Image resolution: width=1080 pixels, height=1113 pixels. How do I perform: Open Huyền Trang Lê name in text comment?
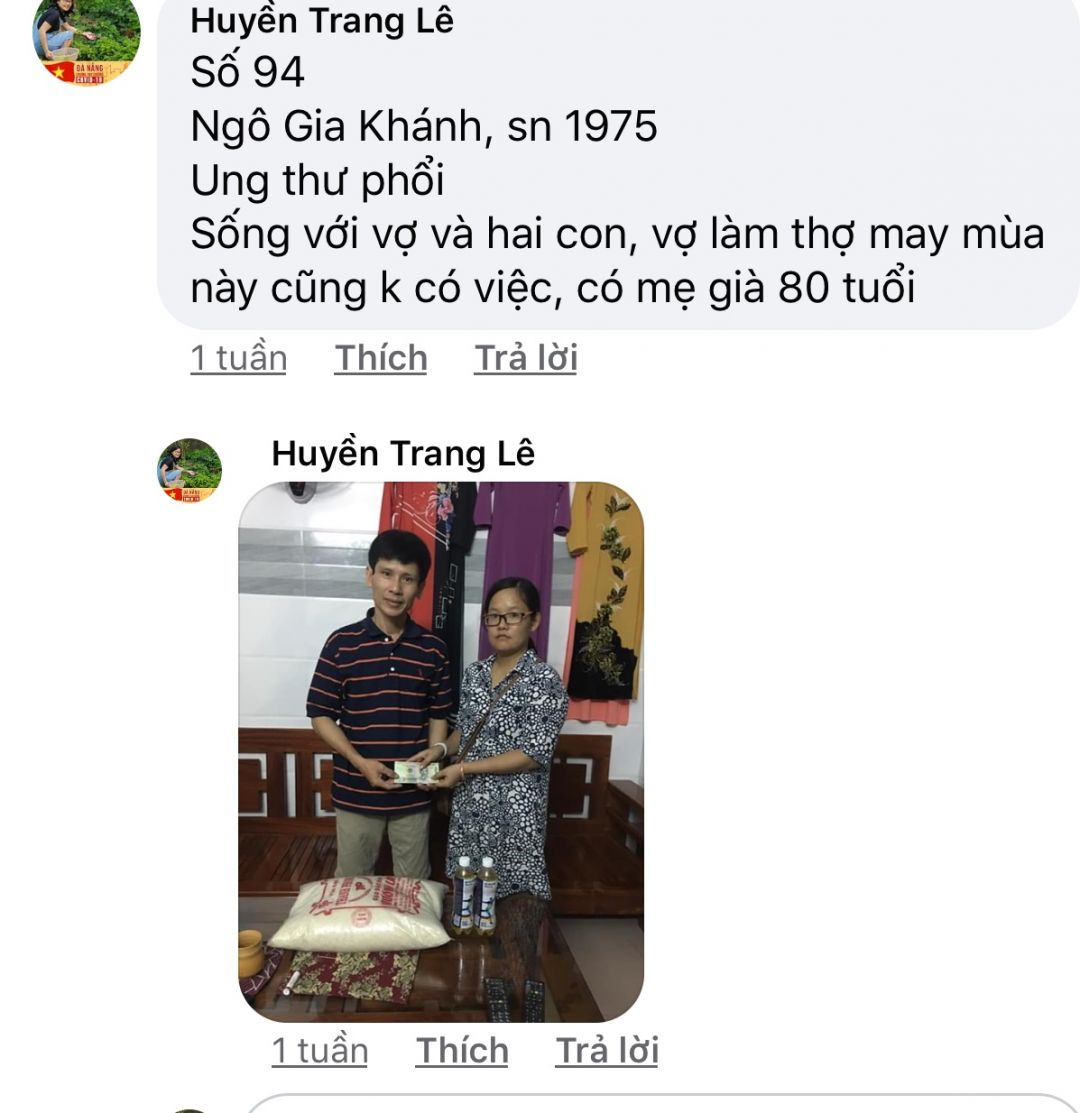tap(322, 20)
